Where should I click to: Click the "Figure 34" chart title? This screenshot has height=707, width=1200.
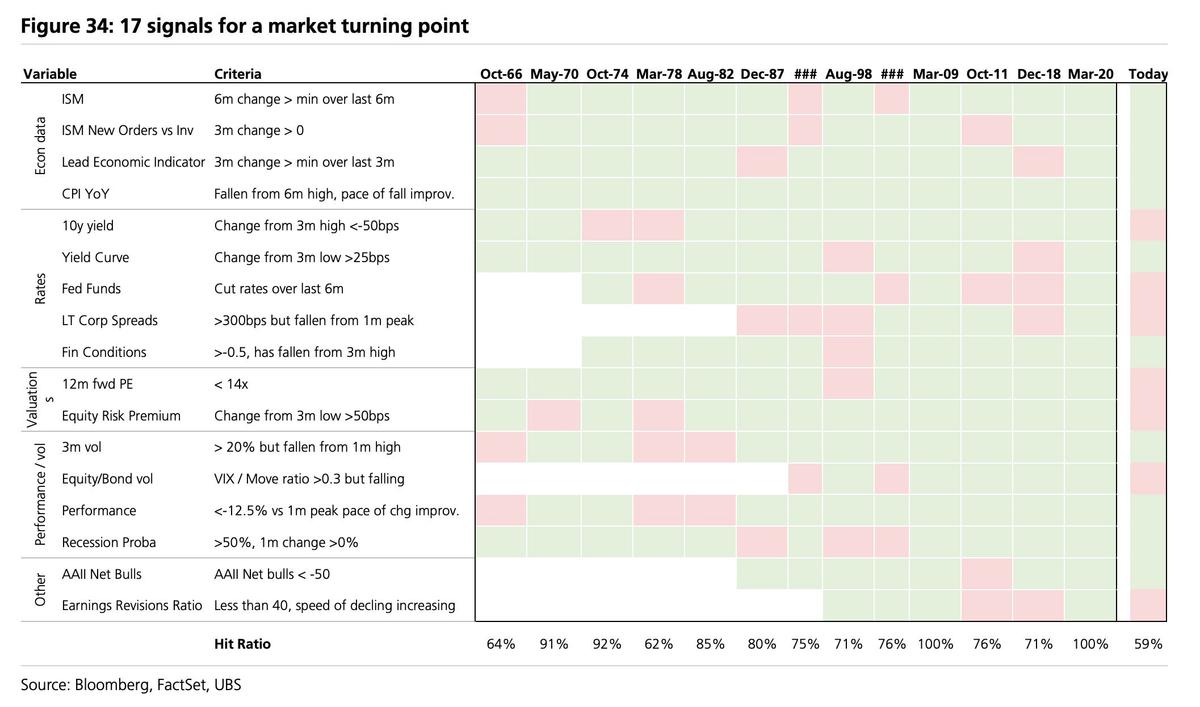click(244, 26)
